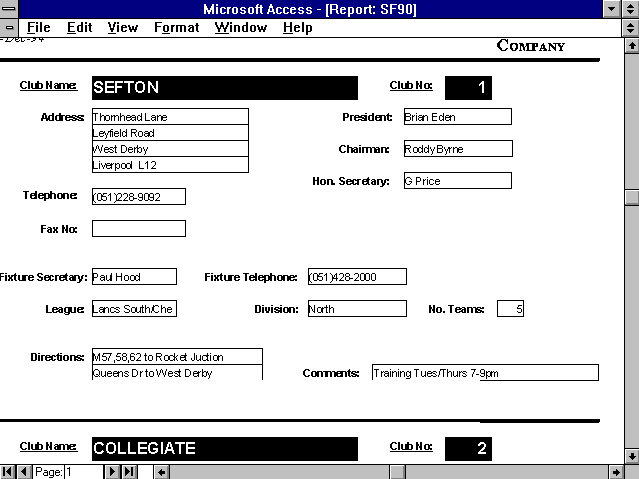Click the empty Fax No field
Screen dimensions: 639x479
pyautogui.click(x=139, y=229)
